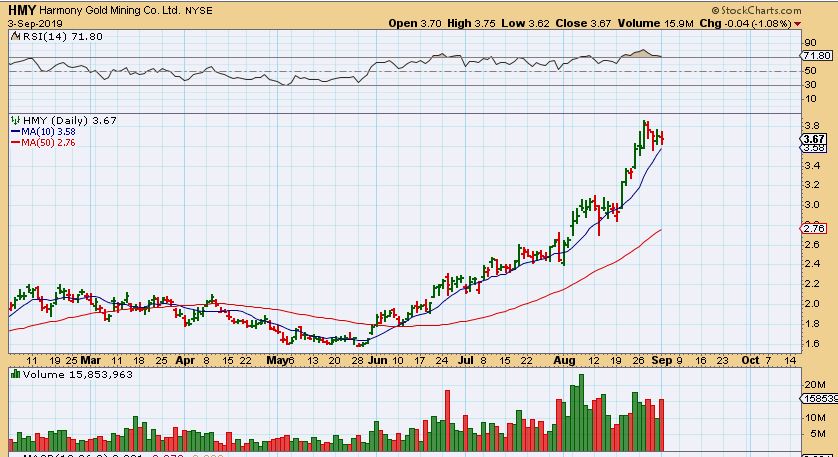Select the HMY ticker symbol in the header
Viewport: 838px width, 457px height.
coord(21,10)
